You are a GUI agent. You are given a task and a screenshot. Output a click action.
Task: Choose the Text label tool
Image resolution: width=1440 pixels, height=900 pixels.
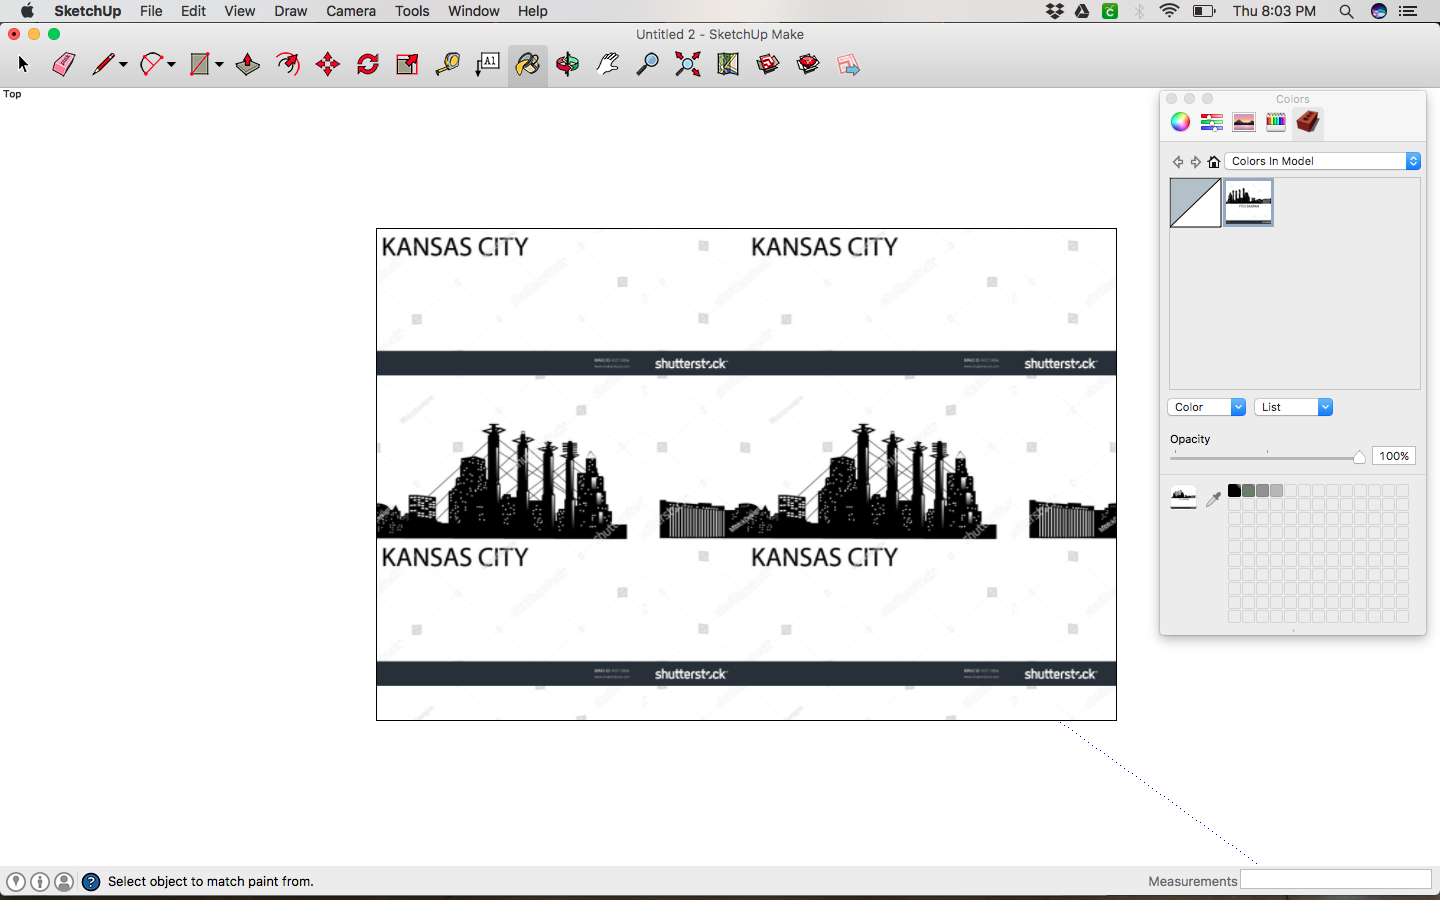tap(488, 65)
